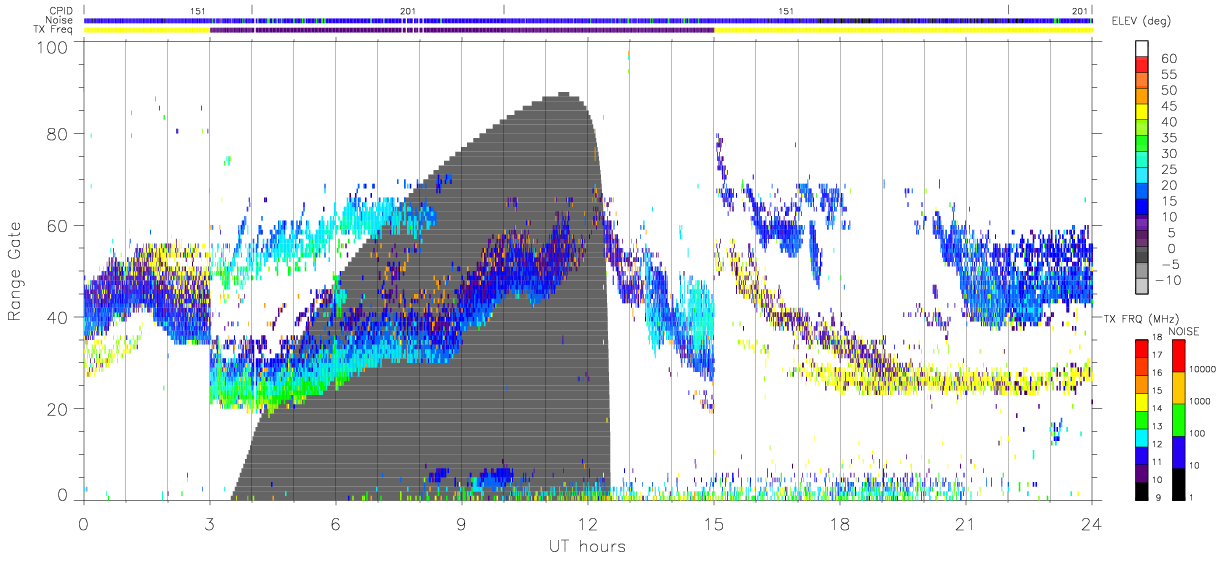Click the 100 tick on Range Gate axis
This screenshot has height=567, width=1228.
[x=50, y=47]
